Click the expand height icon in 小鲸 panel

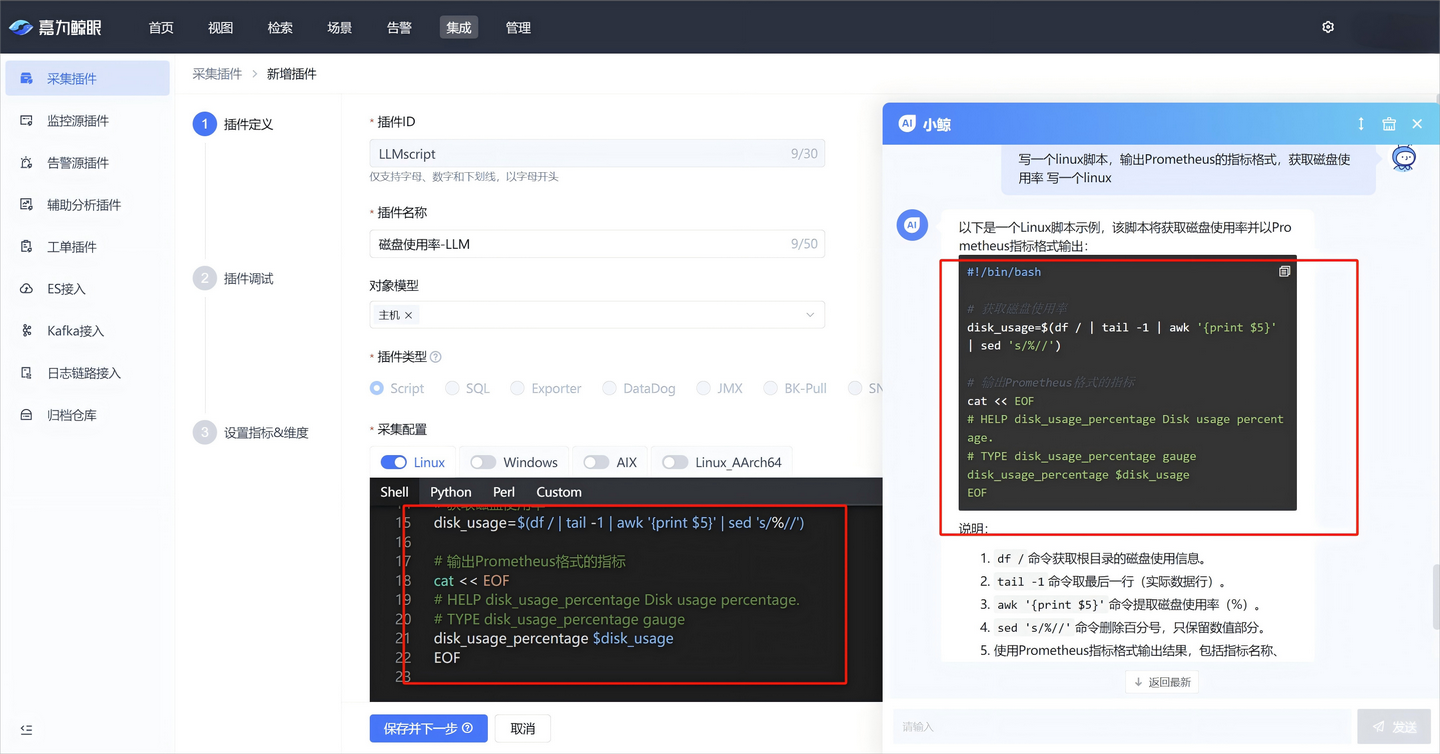point(1361,124)
